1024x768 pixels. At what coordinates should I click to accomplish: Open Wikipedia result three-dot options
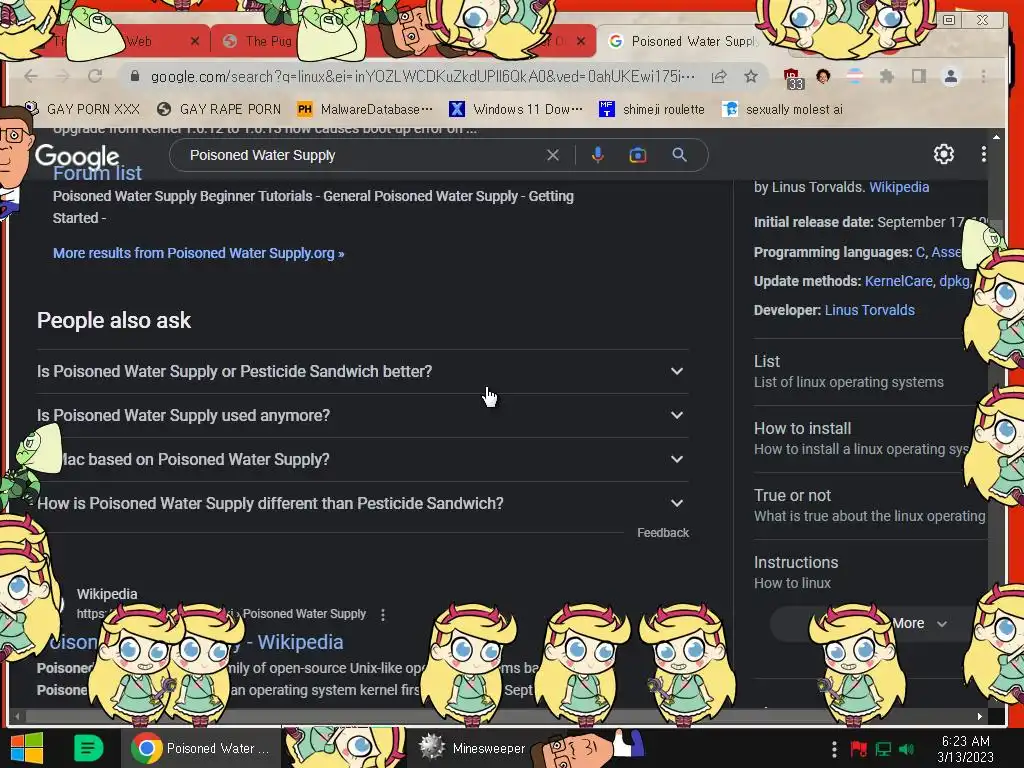click(383, 615)
